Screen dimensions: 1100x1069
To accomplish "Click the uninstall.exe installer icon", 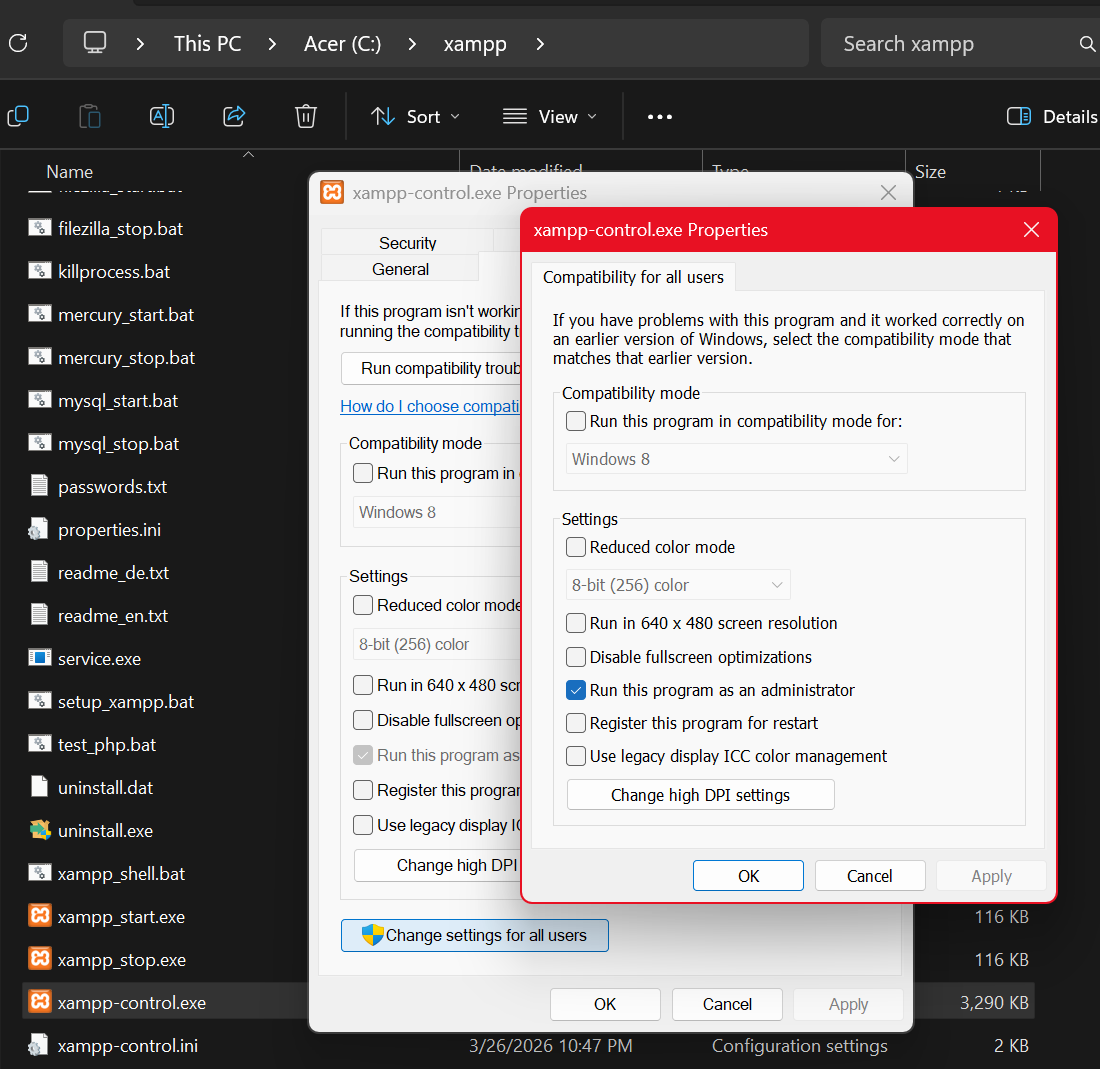I will tap(40, 830).
